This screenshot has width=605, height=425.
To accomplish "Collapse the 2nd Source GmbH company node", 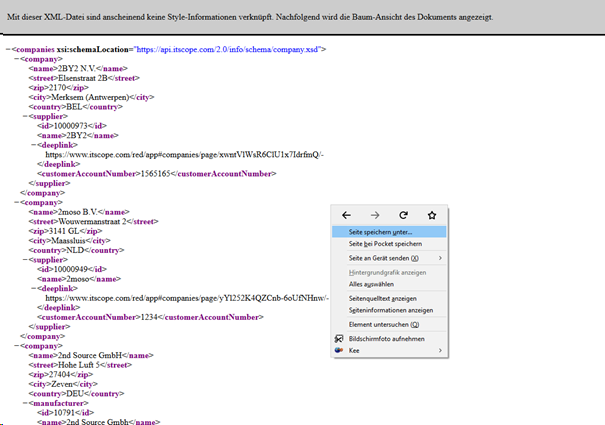I will [x=17, y=346].
